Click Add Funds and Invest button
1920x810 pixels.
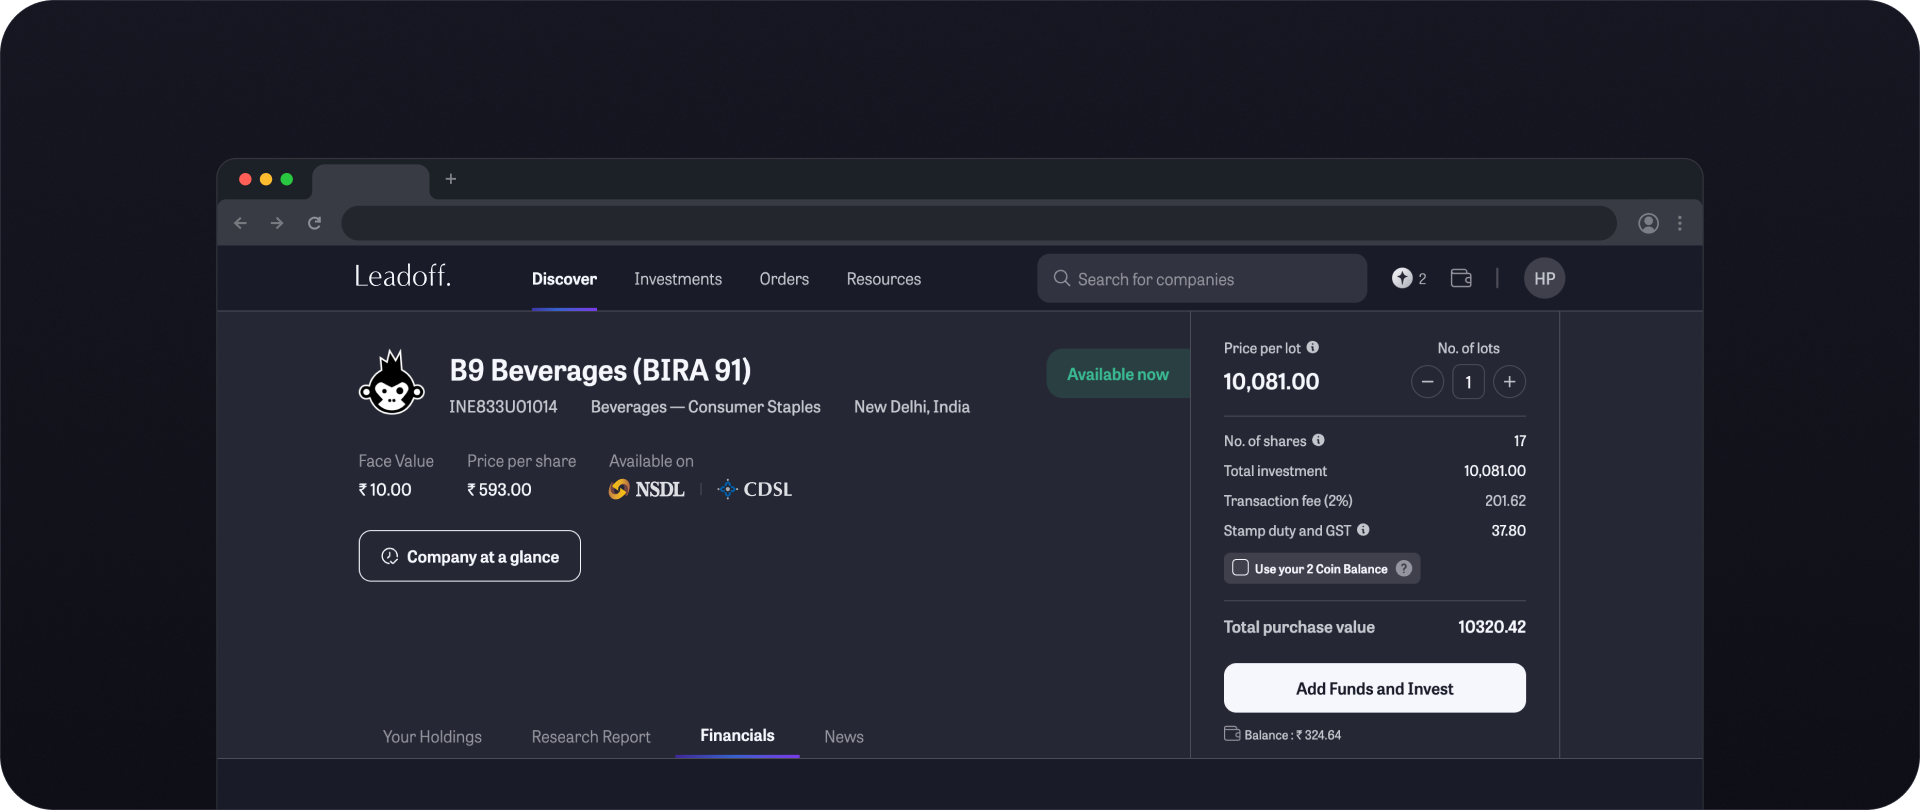pos(1374,688)
